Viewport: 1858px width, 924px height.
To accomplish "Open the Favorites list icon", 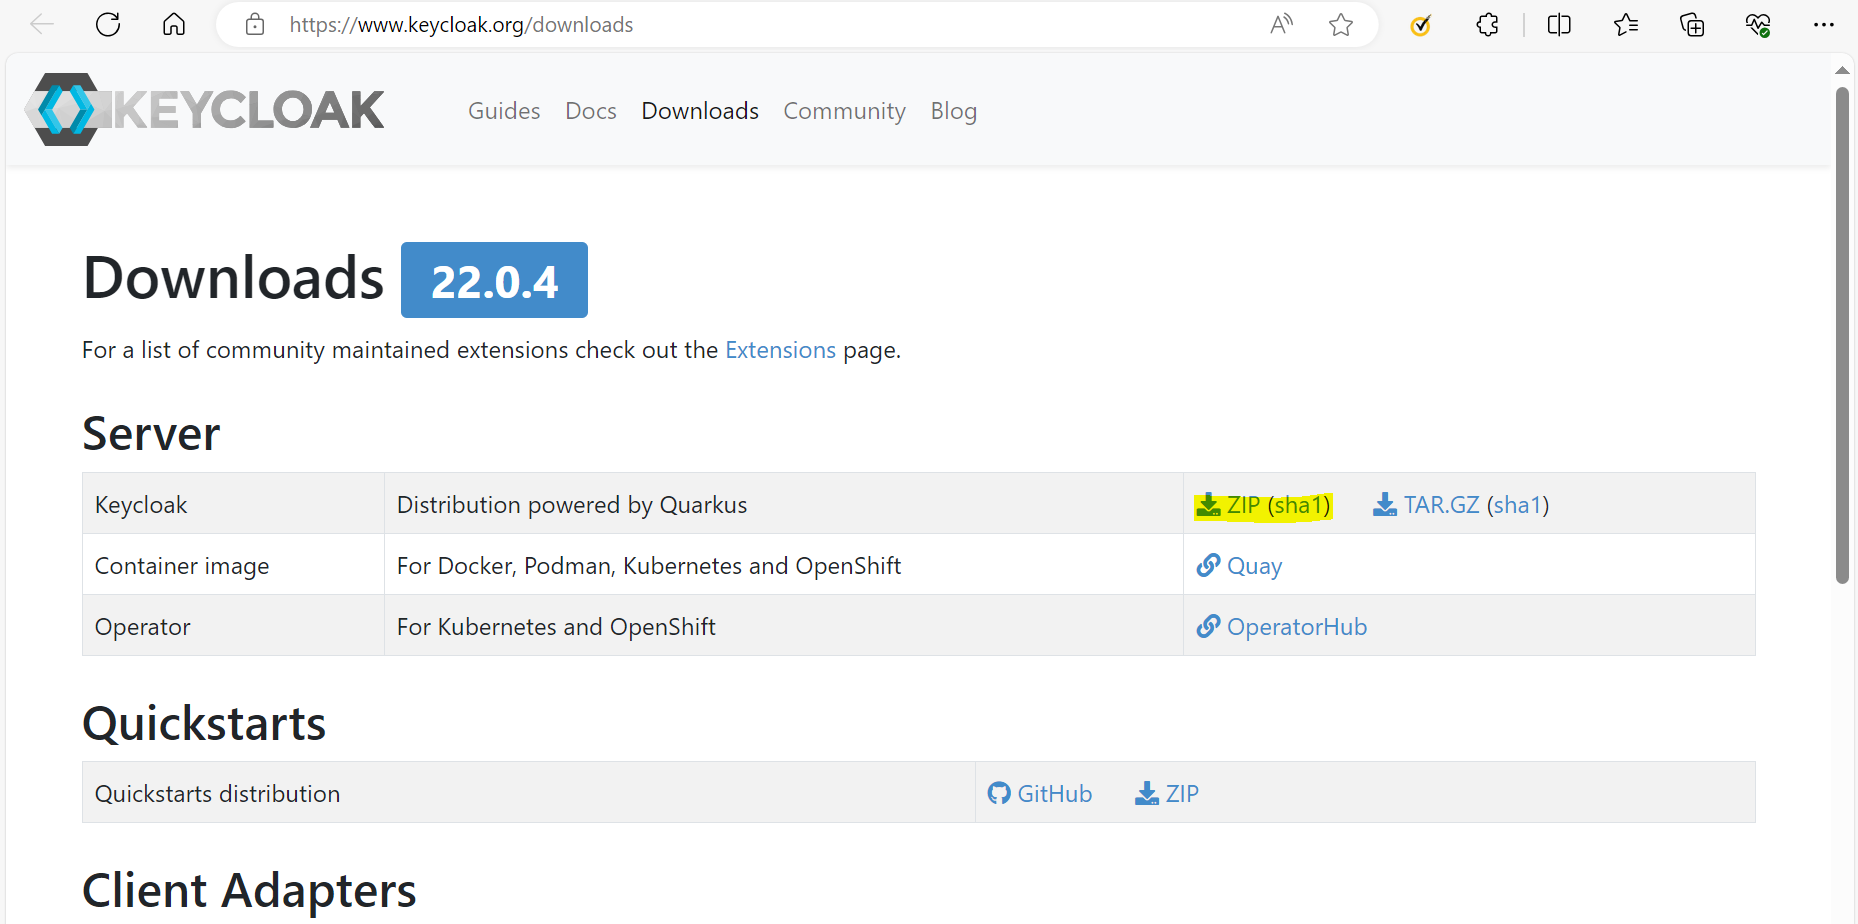I will tap(1626, 25).
